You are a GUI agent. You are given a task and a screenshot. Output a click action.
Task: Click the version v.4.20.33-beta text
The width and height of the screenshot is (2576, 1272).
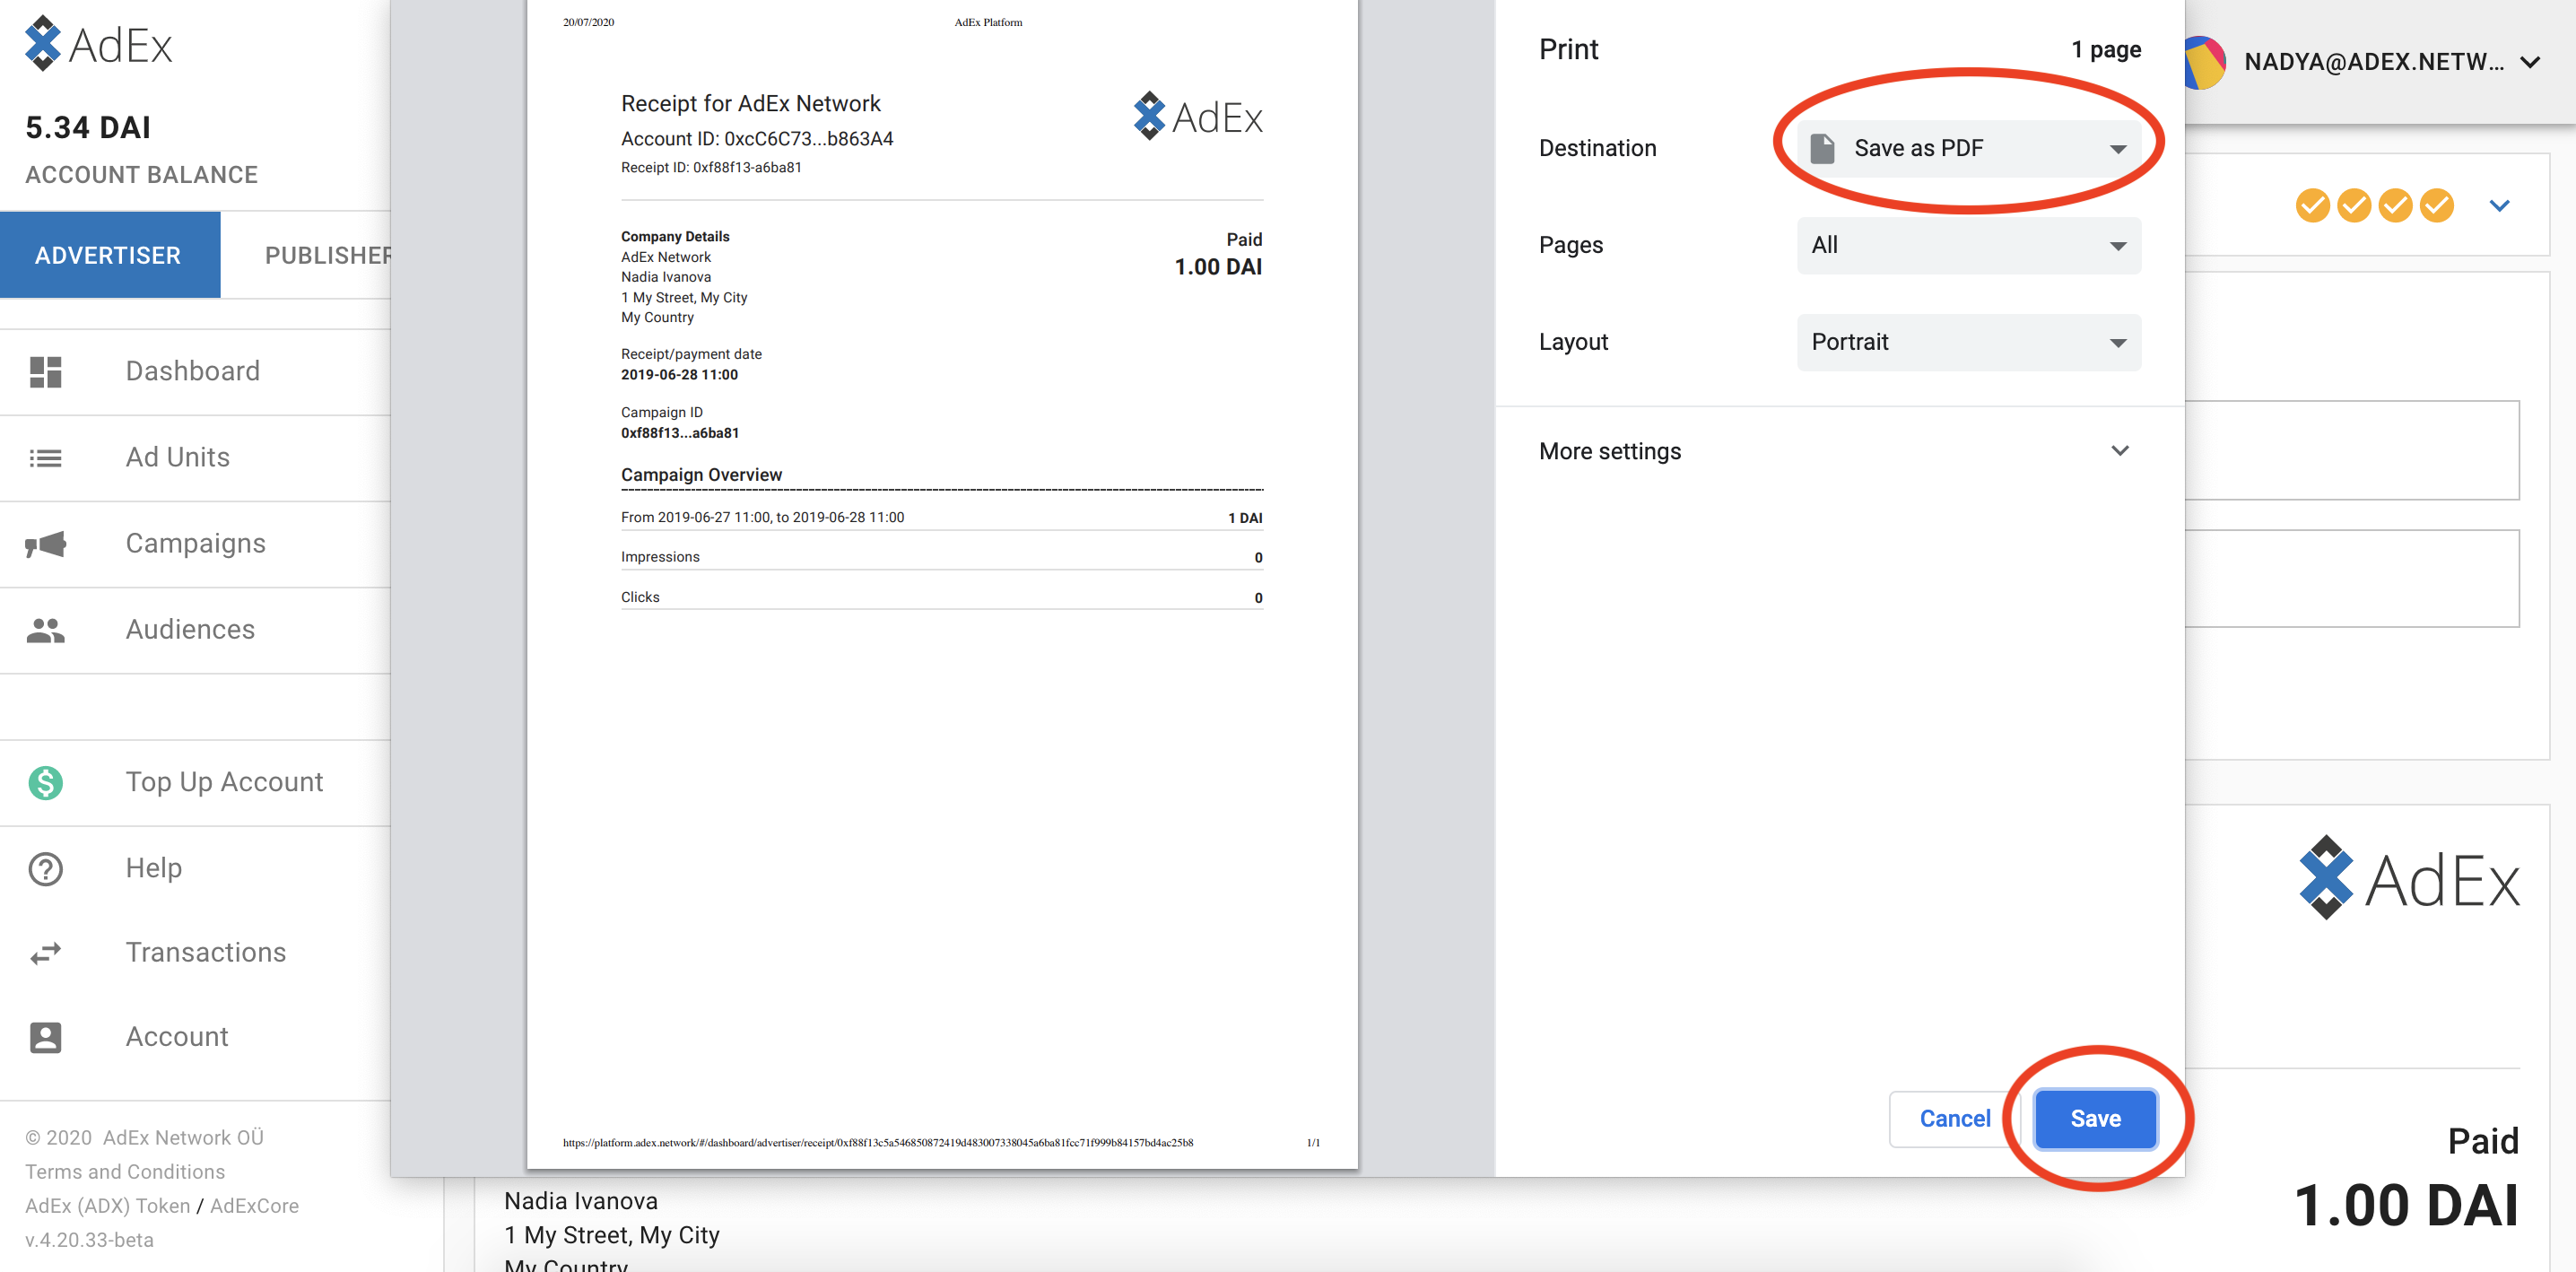(x=89, y=1239)
